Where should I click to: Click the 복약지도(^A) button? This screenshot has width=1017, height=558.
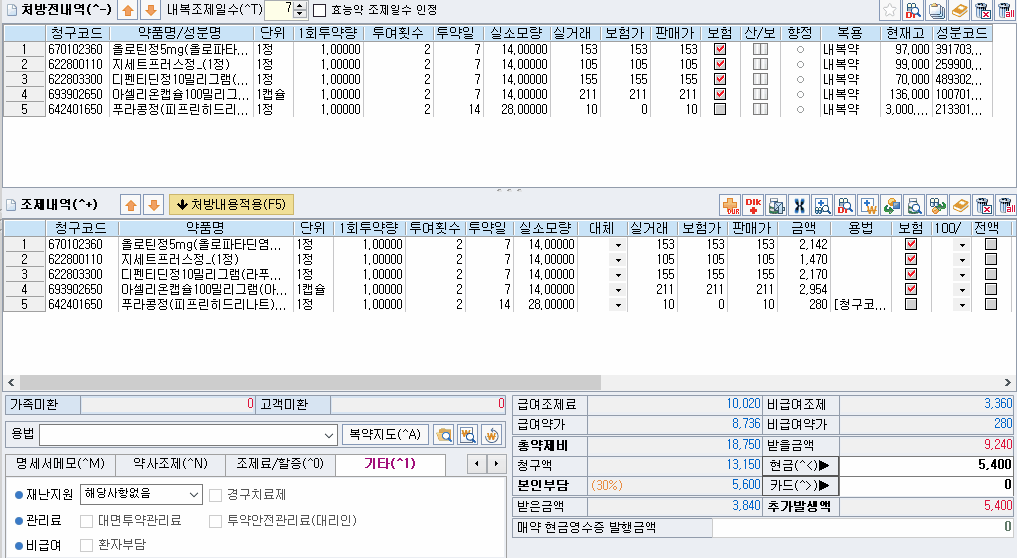pos(385,435)
